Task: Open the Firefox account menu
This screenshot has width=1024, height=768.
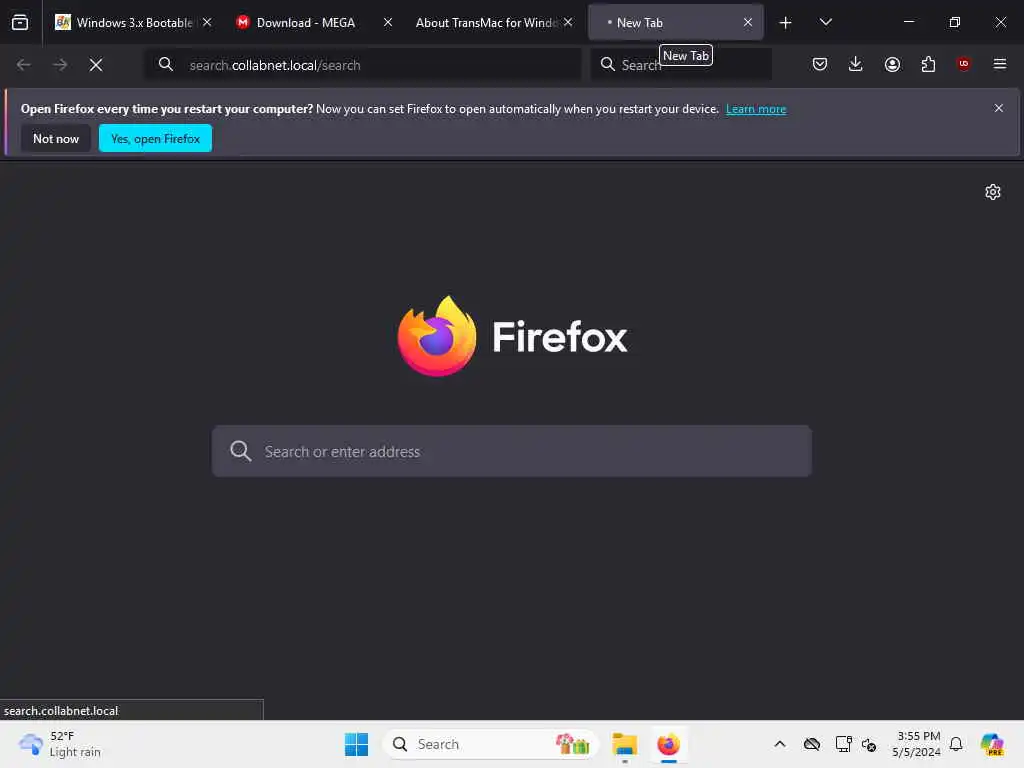Action: point(892,64)
